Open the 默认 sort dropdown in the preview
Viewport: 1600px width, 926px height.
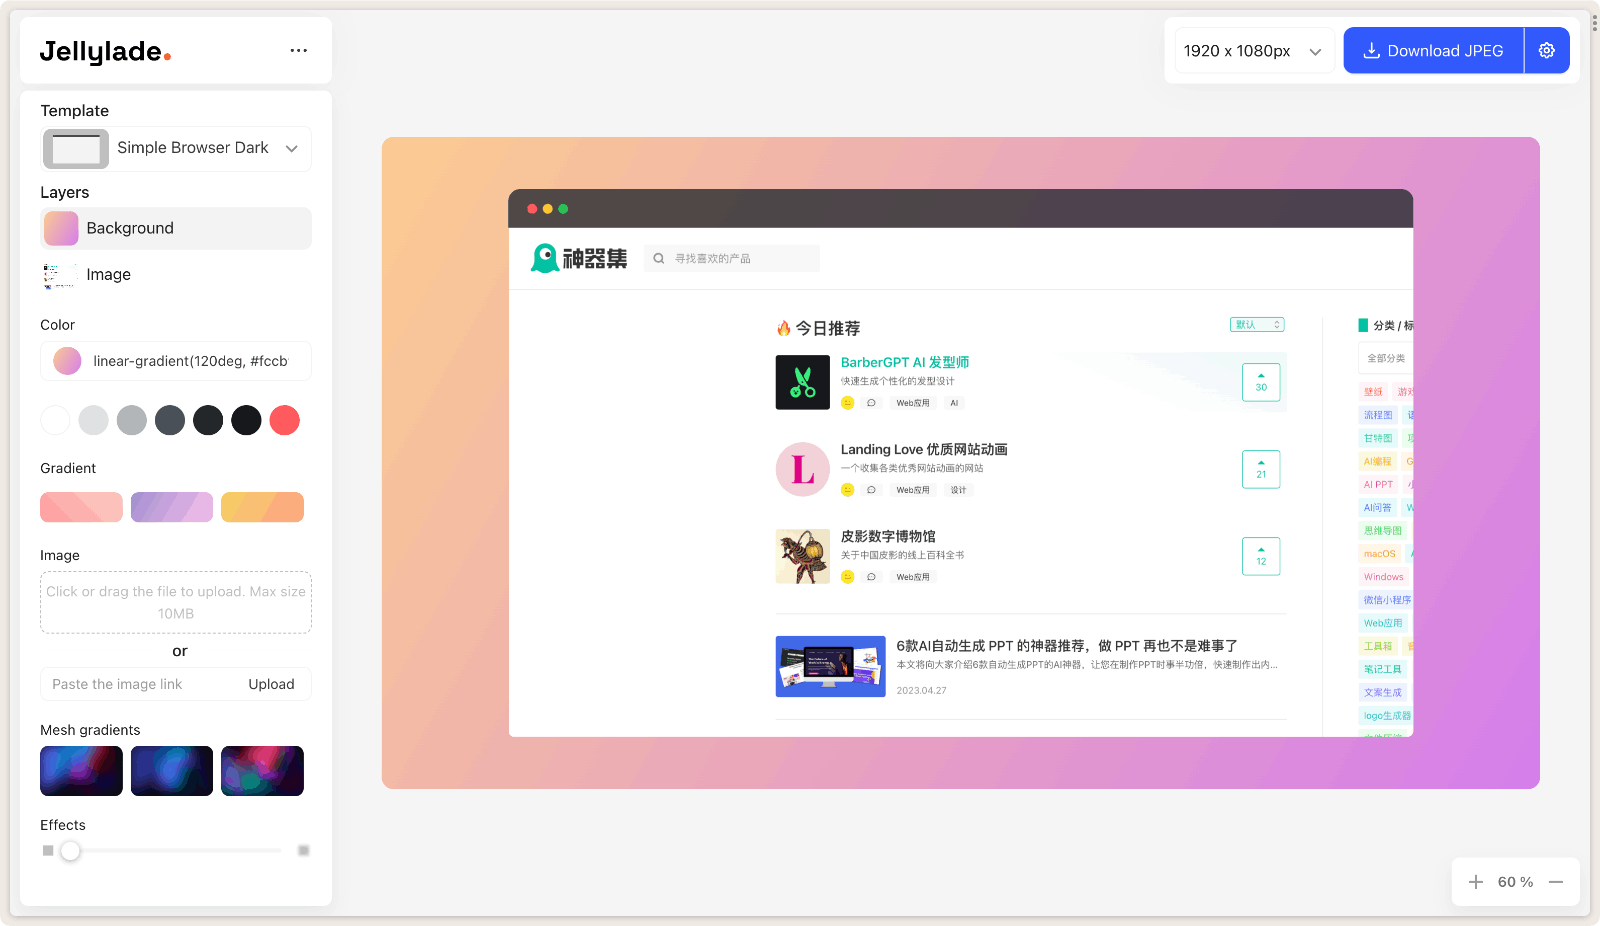click(1257, 324)
